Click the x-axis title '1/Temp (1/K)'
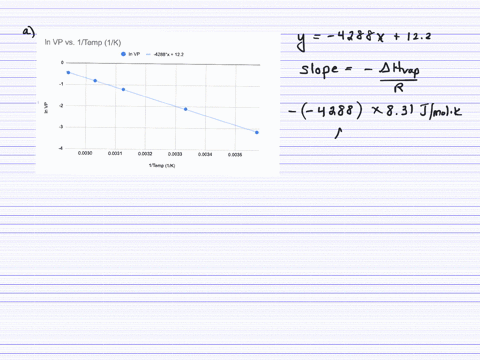Viewport: 480px width, 360px height. coord(162,165)
